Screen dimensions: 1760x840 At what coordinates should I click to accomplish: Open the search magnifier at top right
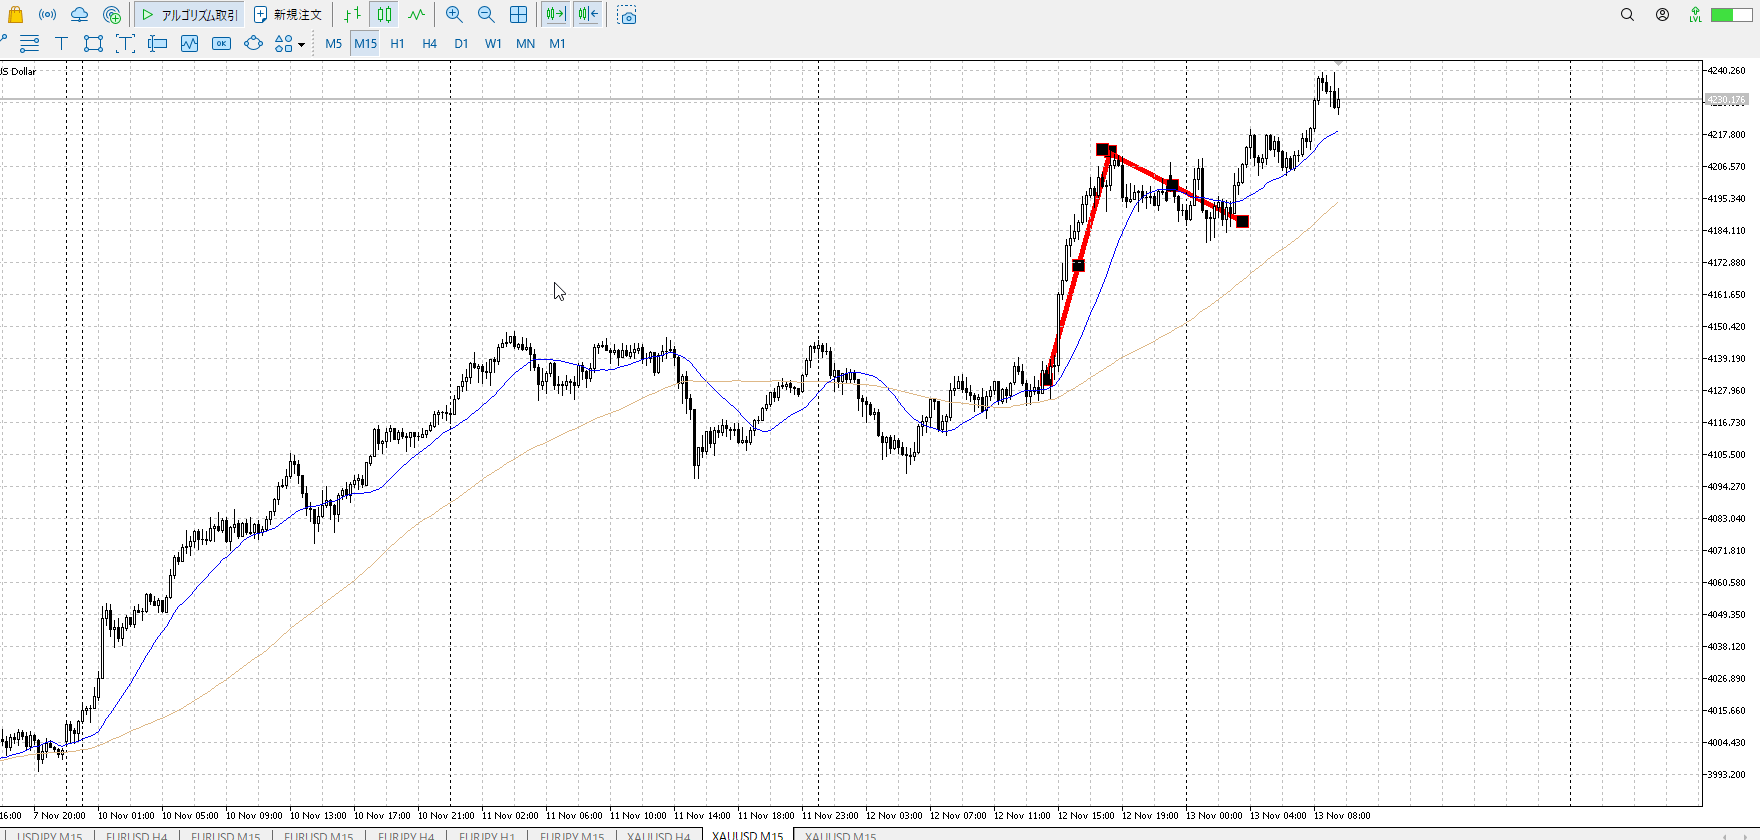point(1627,15)
